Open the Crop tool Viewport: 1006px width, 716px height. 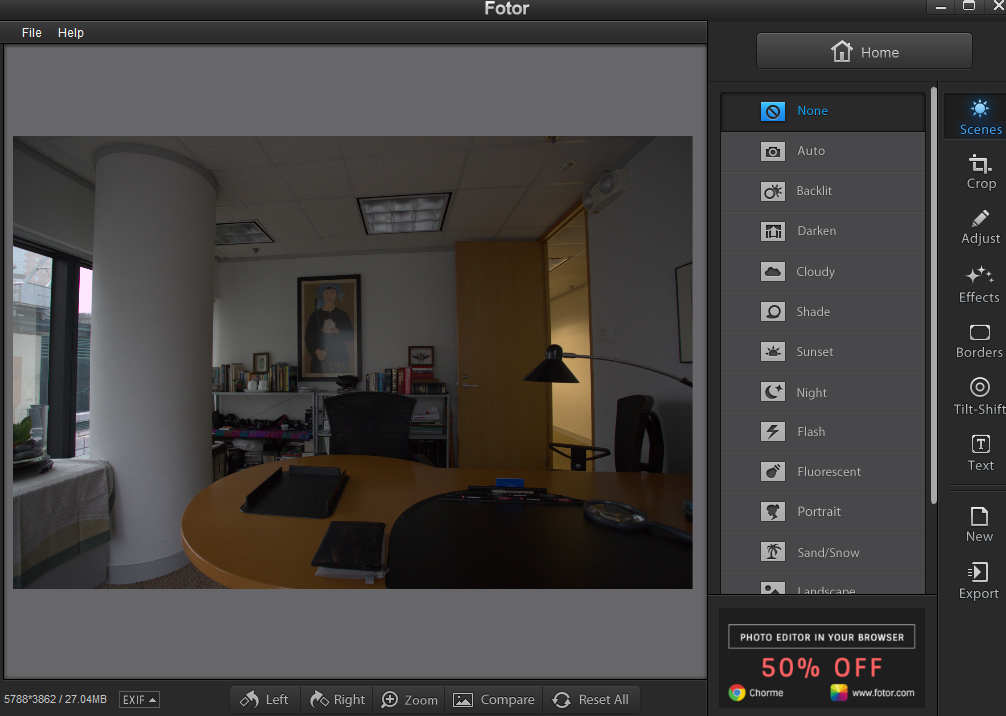(980, 172)
